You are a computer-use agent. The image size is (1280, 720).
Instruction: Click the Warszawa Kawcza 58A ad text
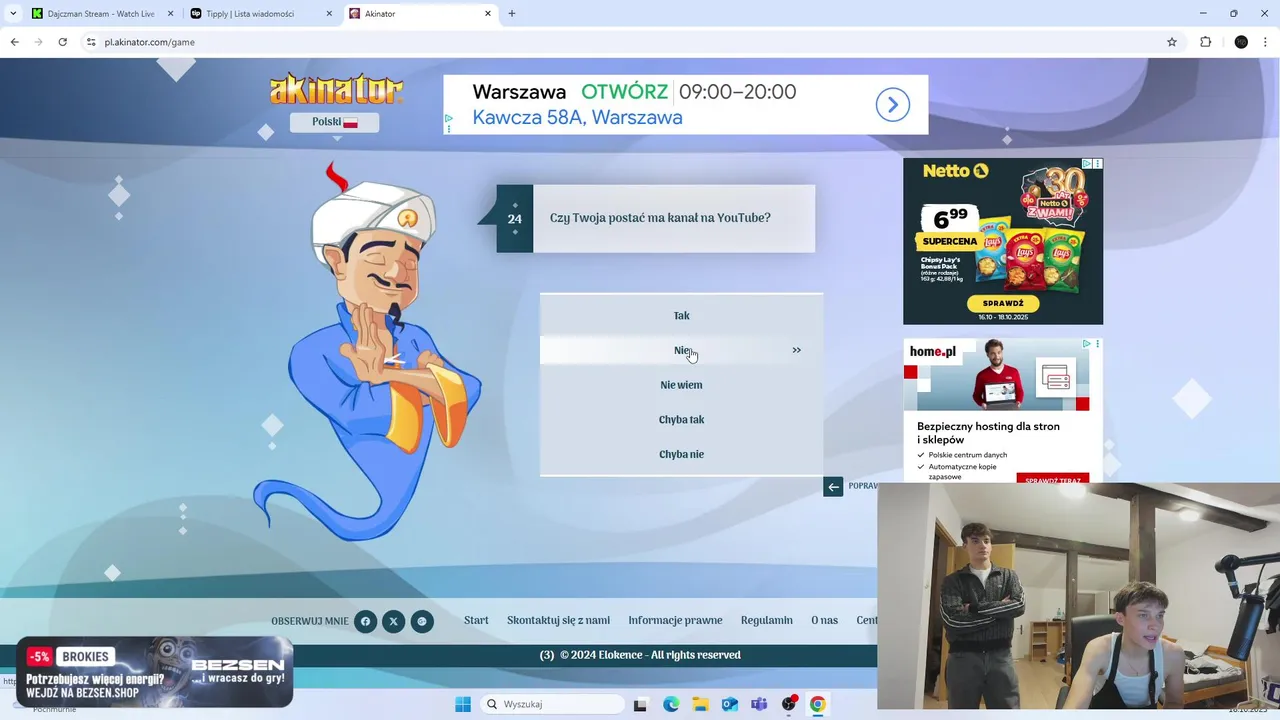point(577,117)
